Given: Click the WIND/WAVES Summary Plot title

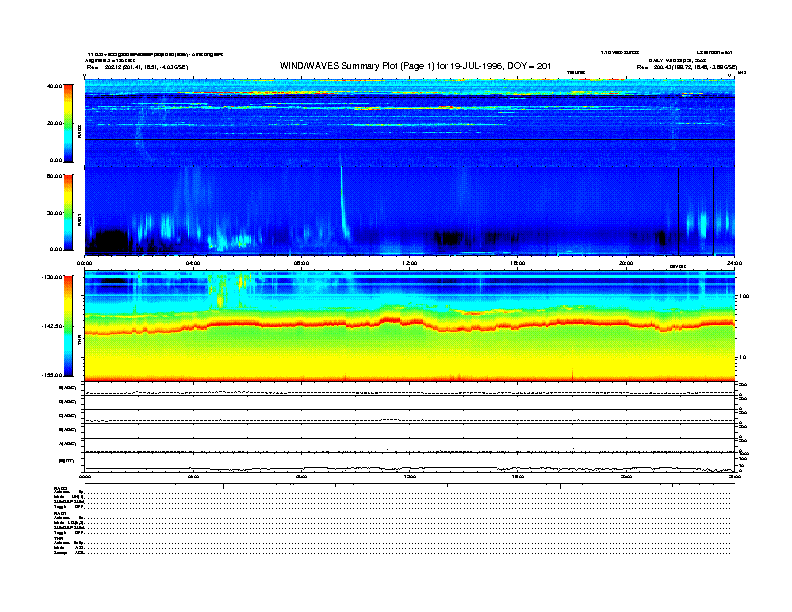Looking at the screenshot, I should (x=415, y=66).
